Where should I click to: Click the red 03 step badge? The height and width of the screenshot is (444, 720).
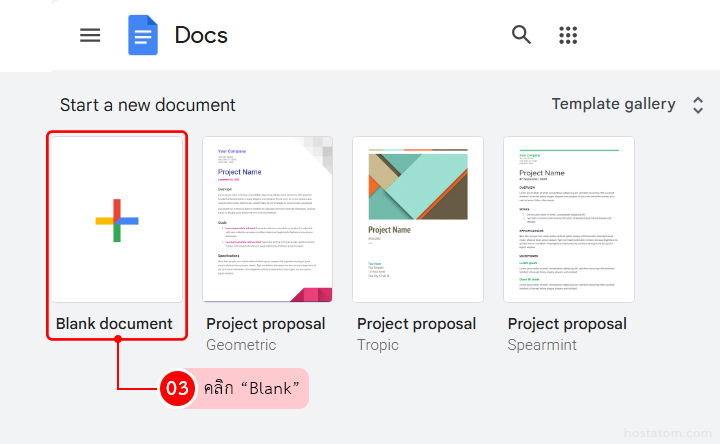pyautogui.click(x=177, y=389)
